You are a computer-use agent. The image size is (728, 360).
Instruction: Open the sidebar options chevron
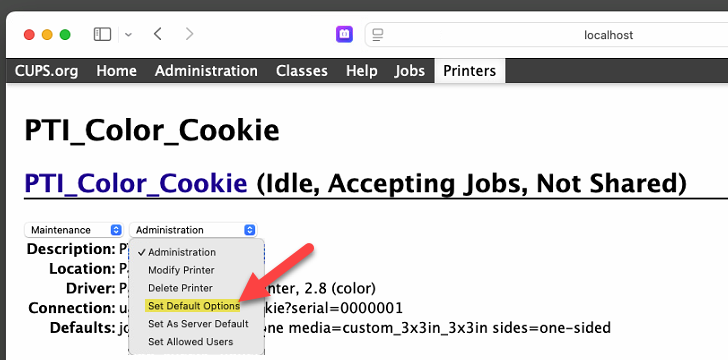point(129,35)
